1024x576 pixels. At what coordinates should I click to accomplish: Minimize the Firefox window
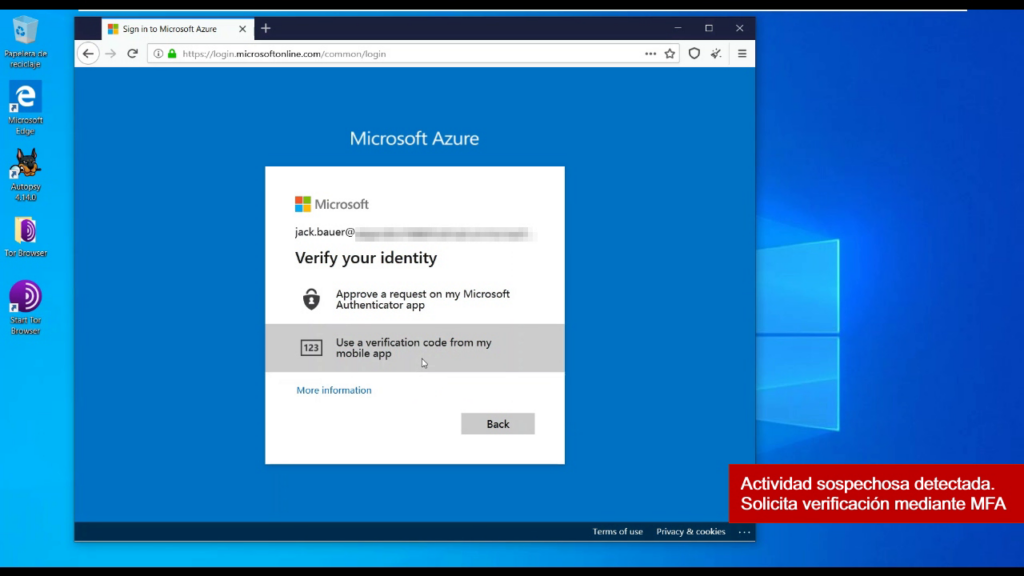click(x=678, y=28)
